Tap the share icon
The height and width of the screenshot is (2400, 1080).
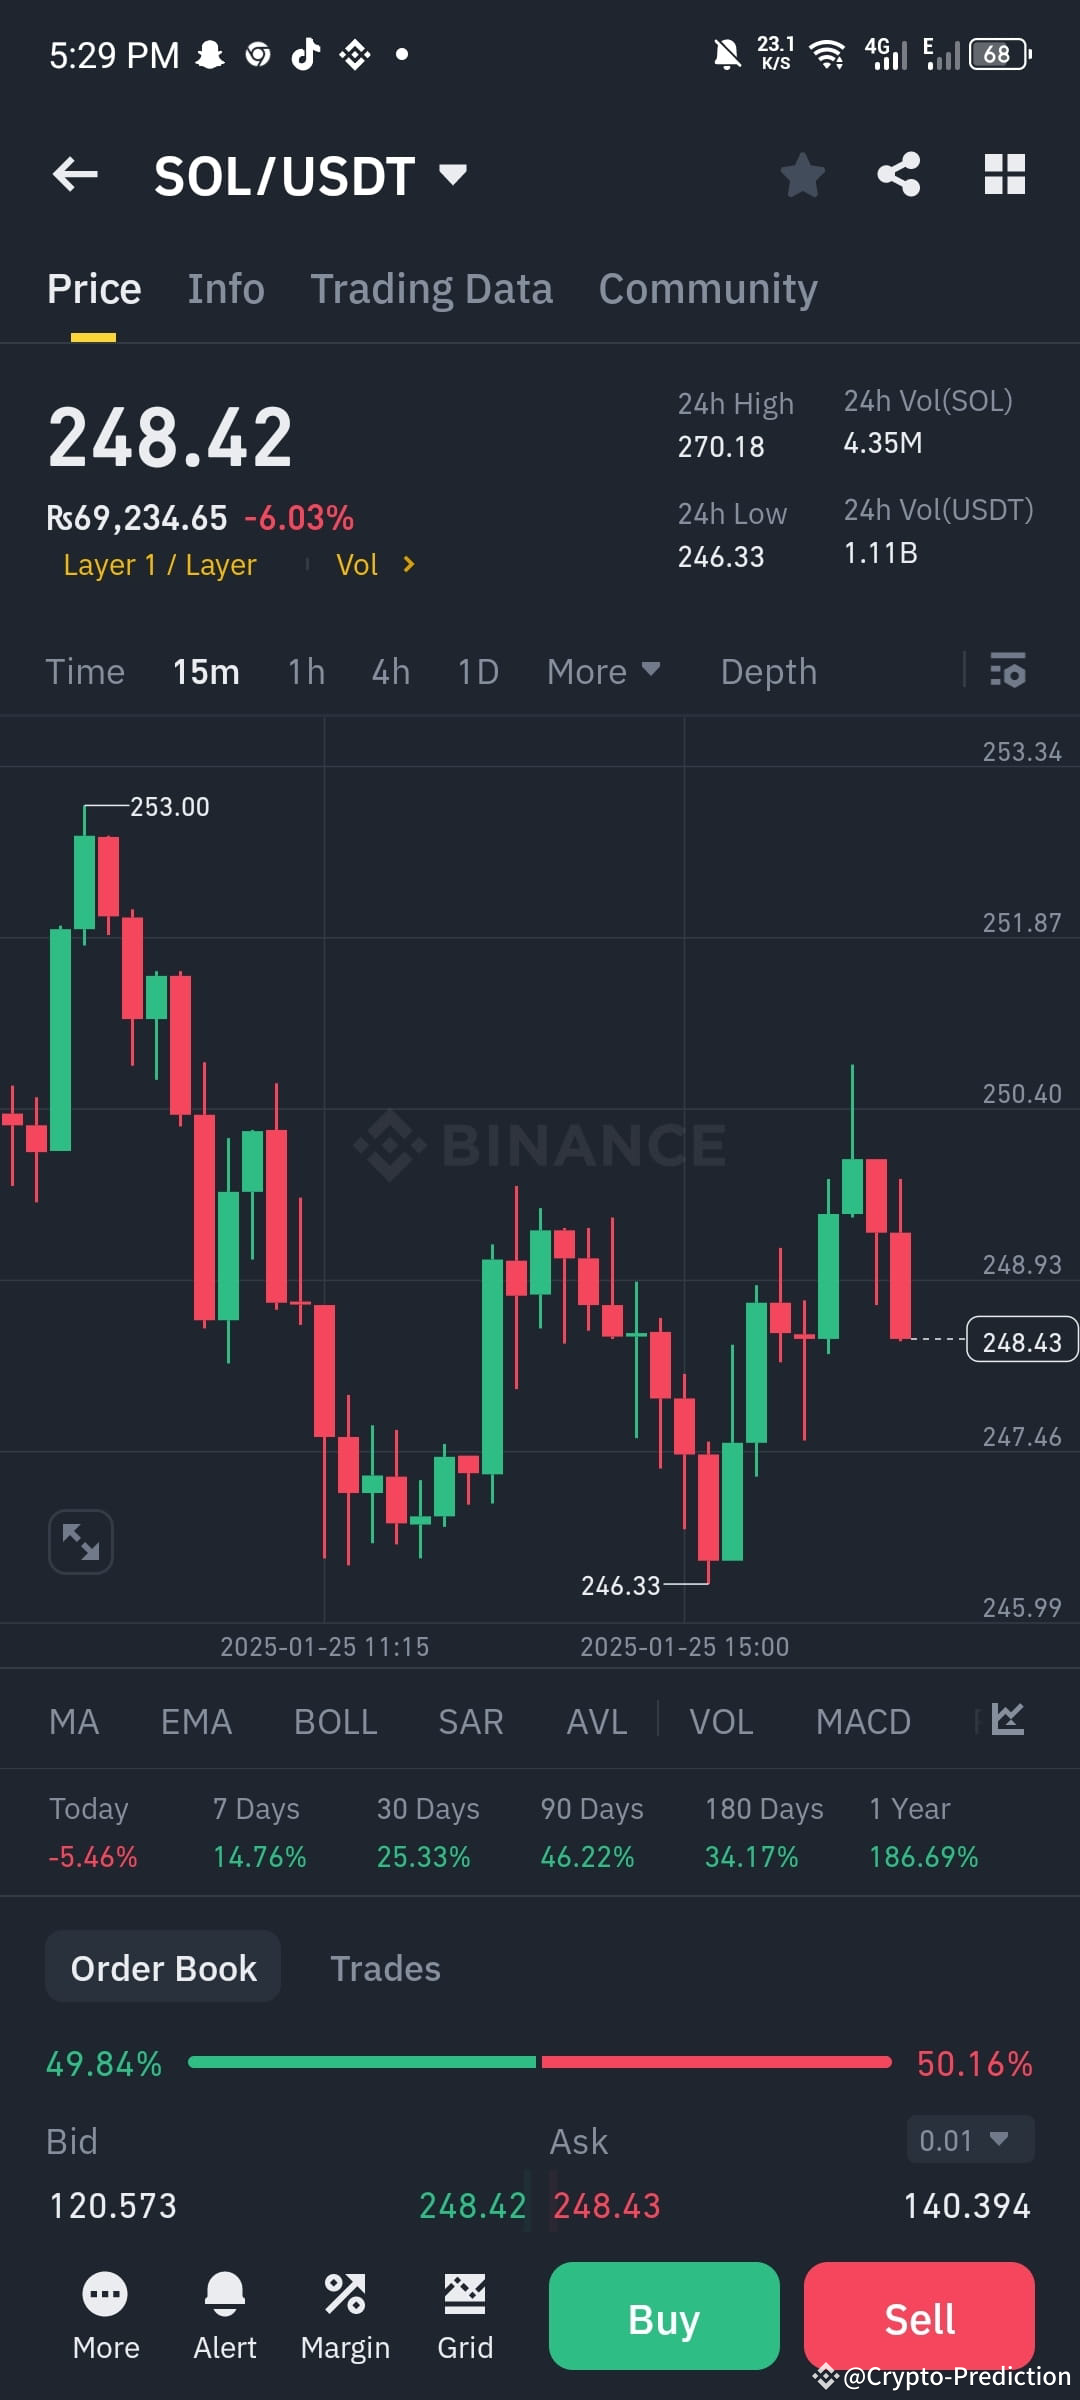[899, 175]
